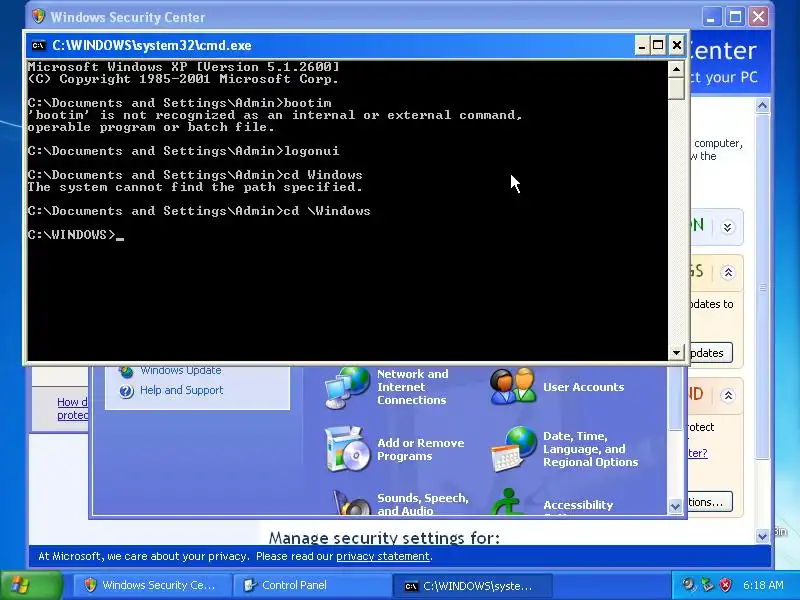This screenshot has height=600, width=800.
Task: Click the red security shield tray icon
Action: coord(725,585)
